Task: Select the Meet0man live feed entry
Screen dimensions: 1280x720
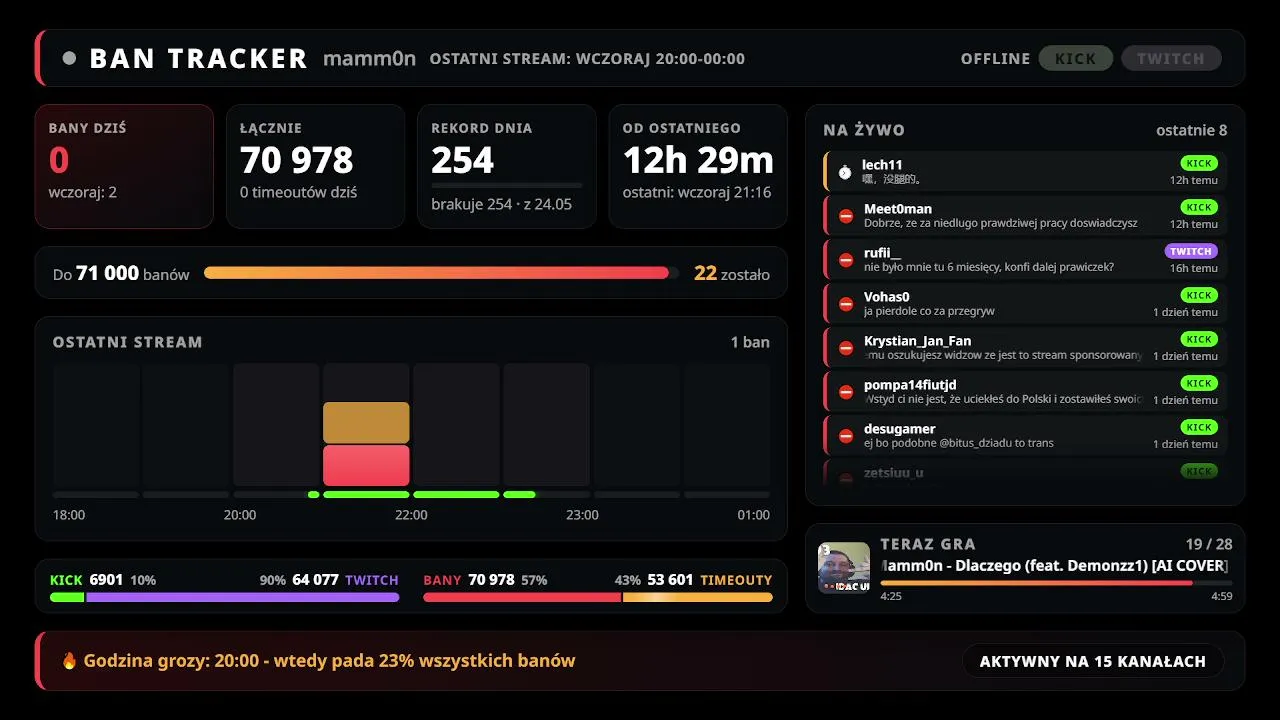Action: [x=1025, y=216]
